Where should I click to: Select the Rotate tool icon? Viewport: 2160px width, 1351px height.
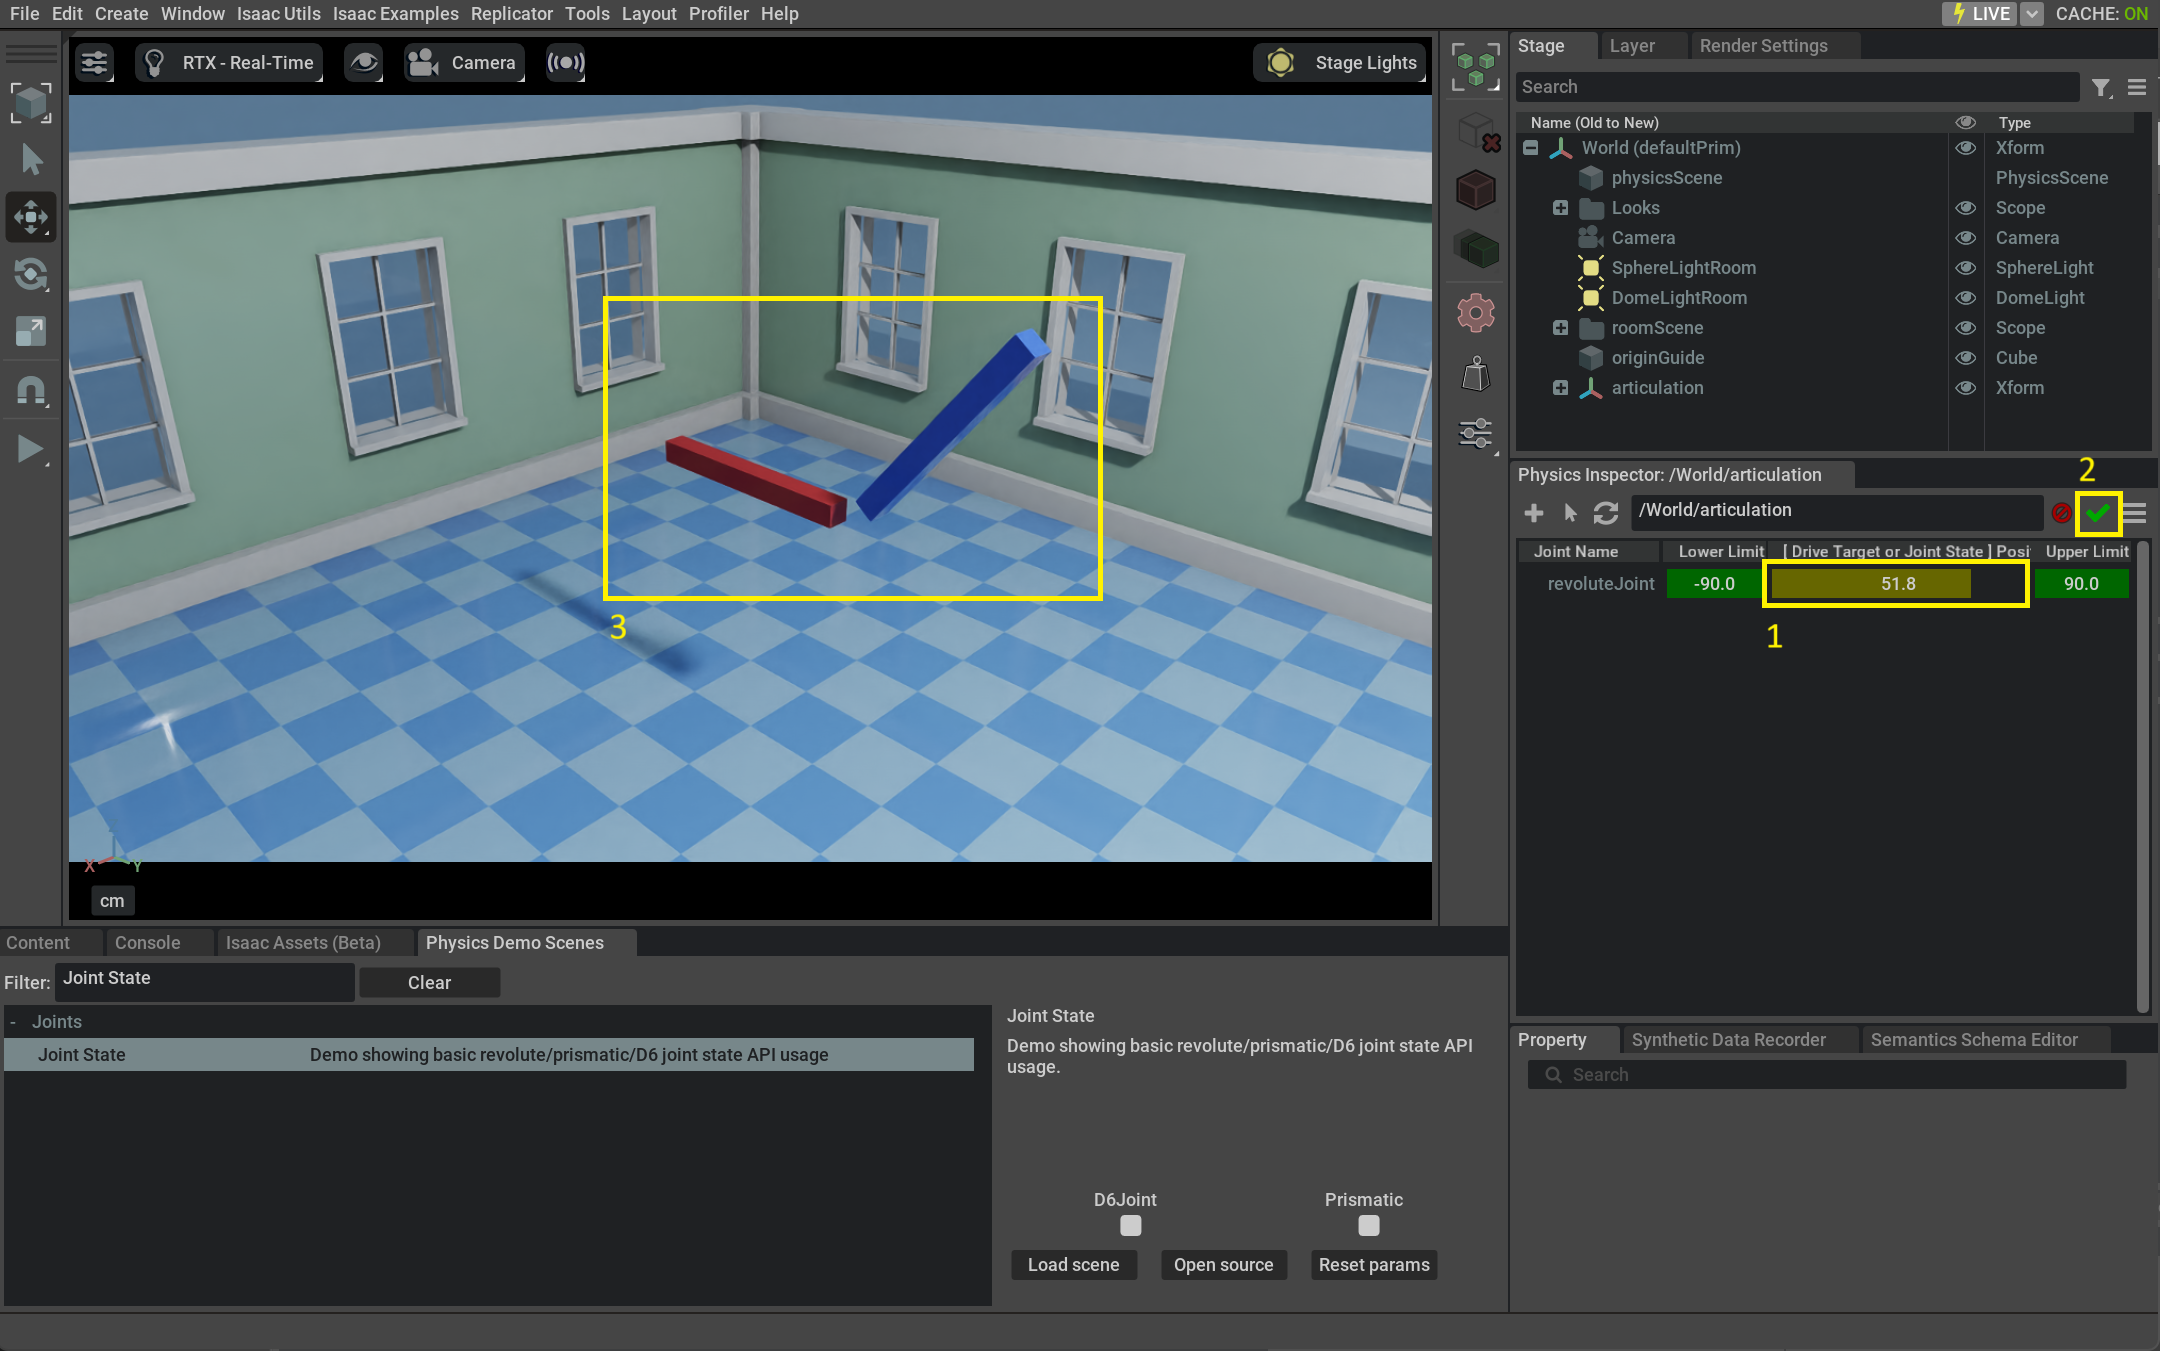(30, 274)
